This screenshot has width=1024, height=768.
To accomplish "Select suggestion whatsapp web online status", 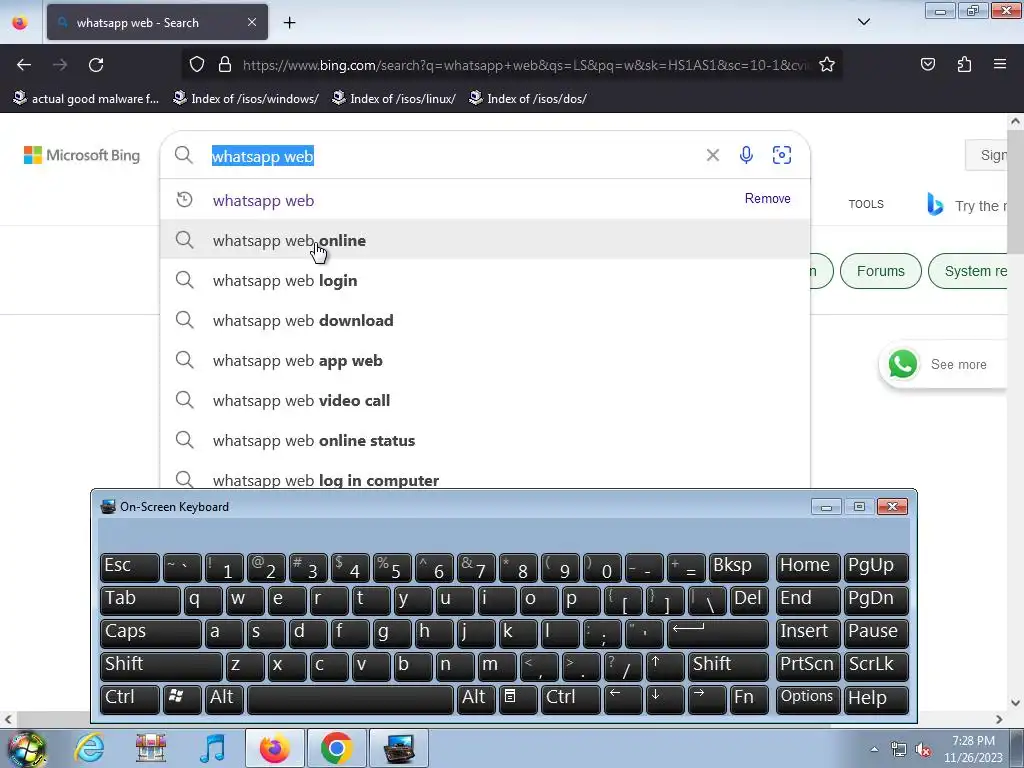I will [x=485, y=441].
